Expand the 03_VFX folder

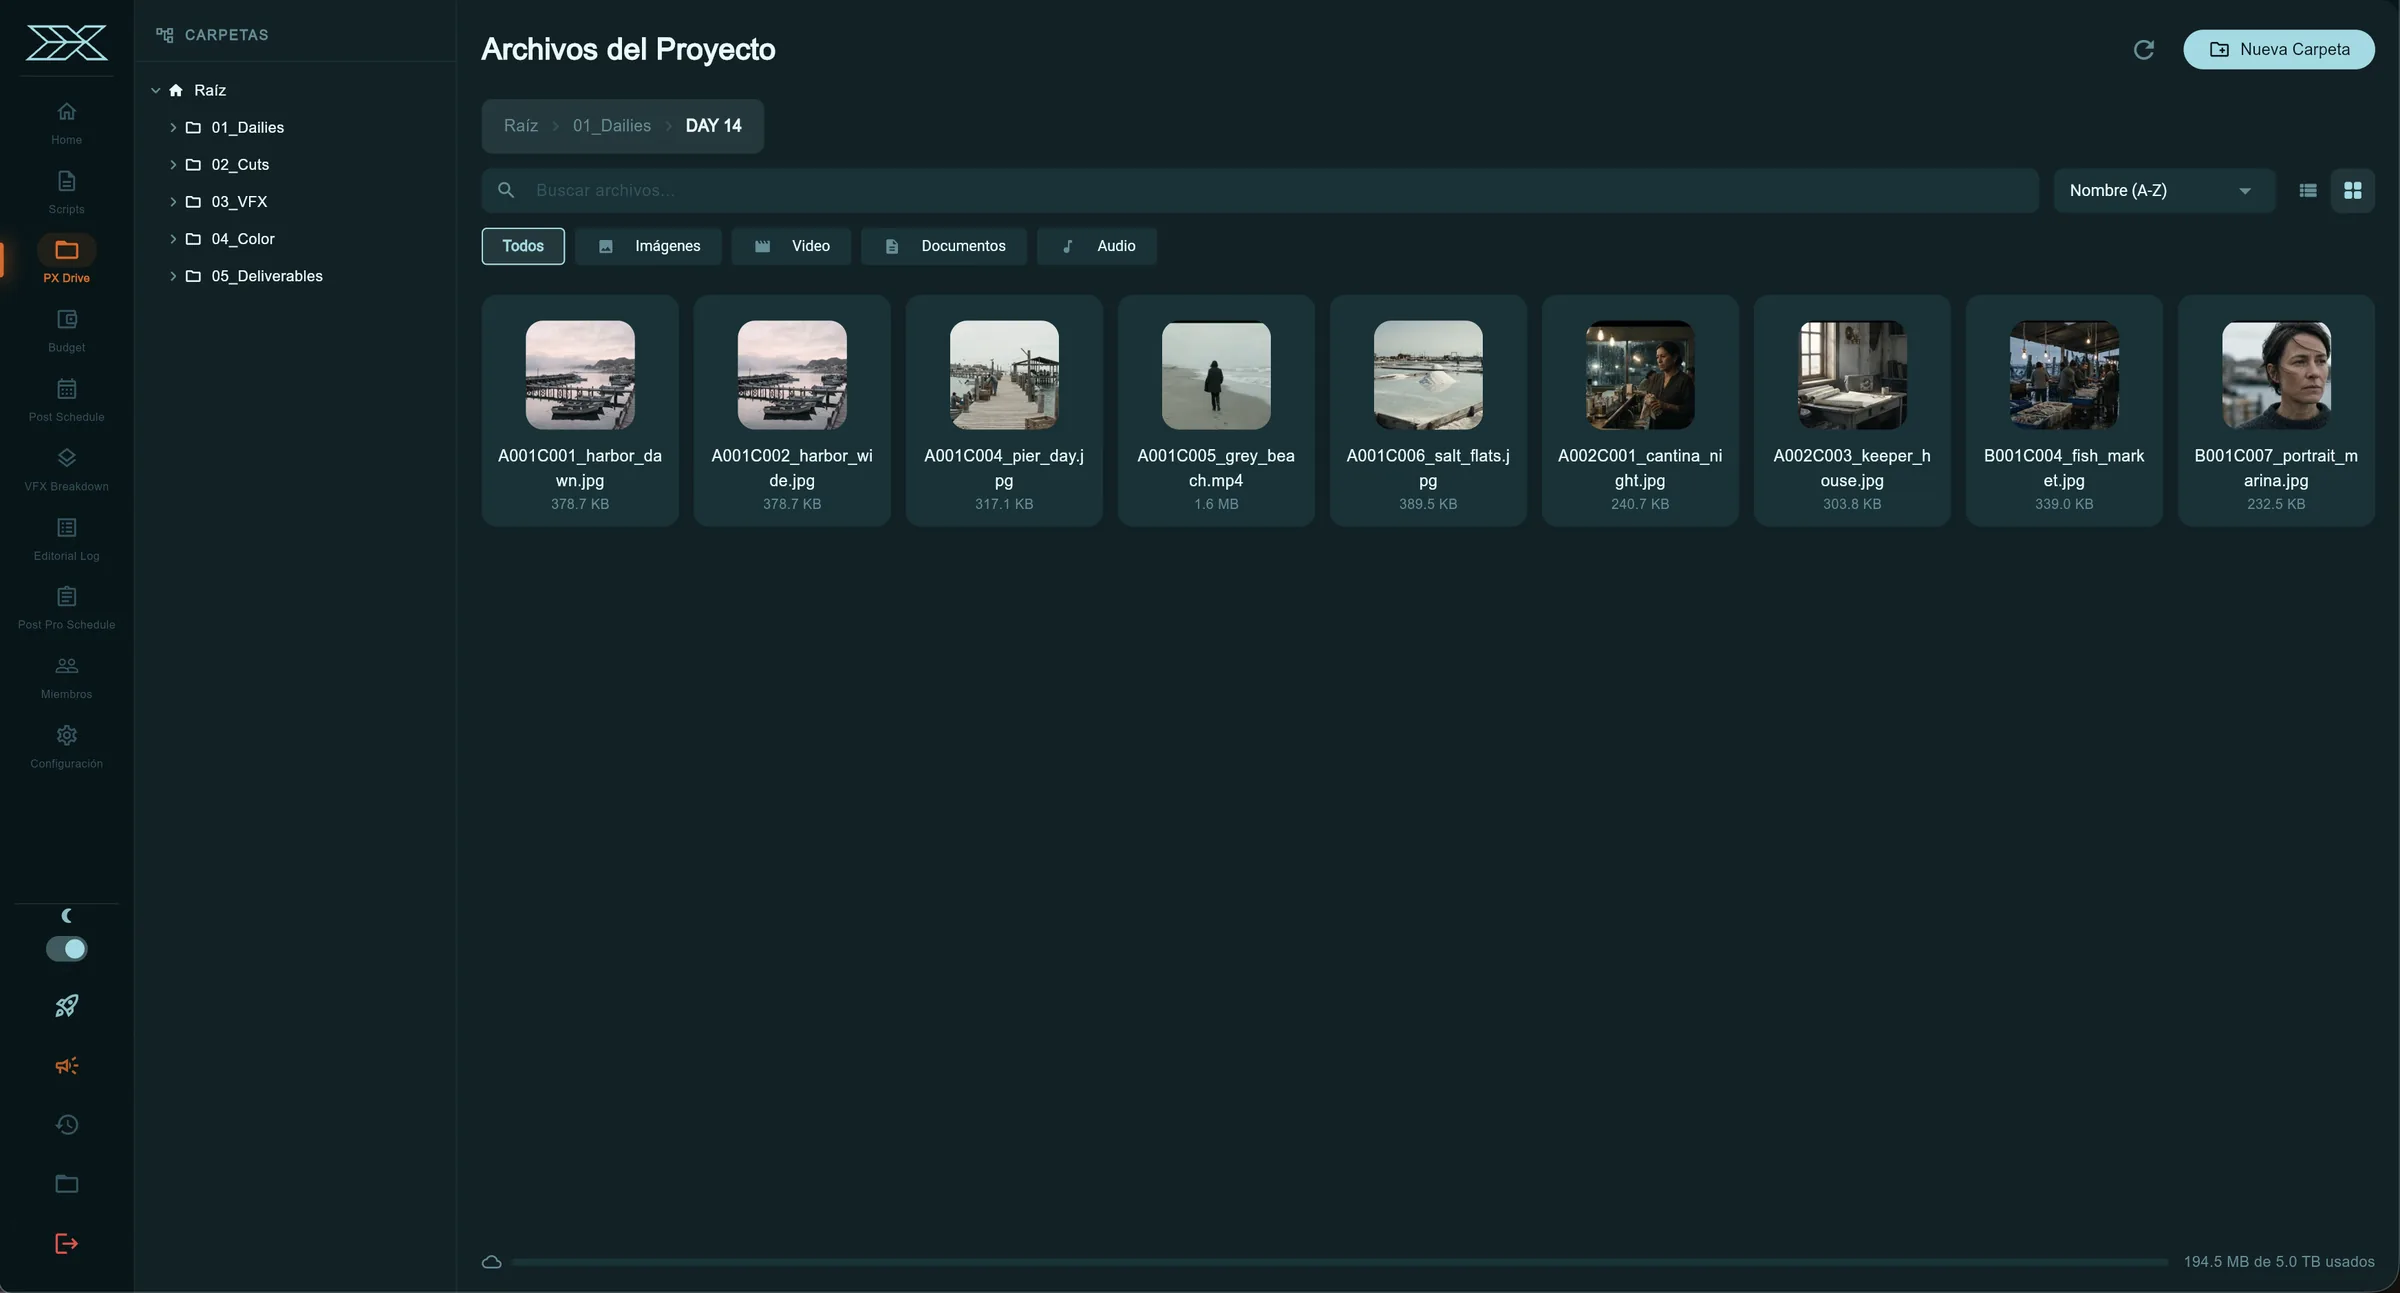(173, 201)
